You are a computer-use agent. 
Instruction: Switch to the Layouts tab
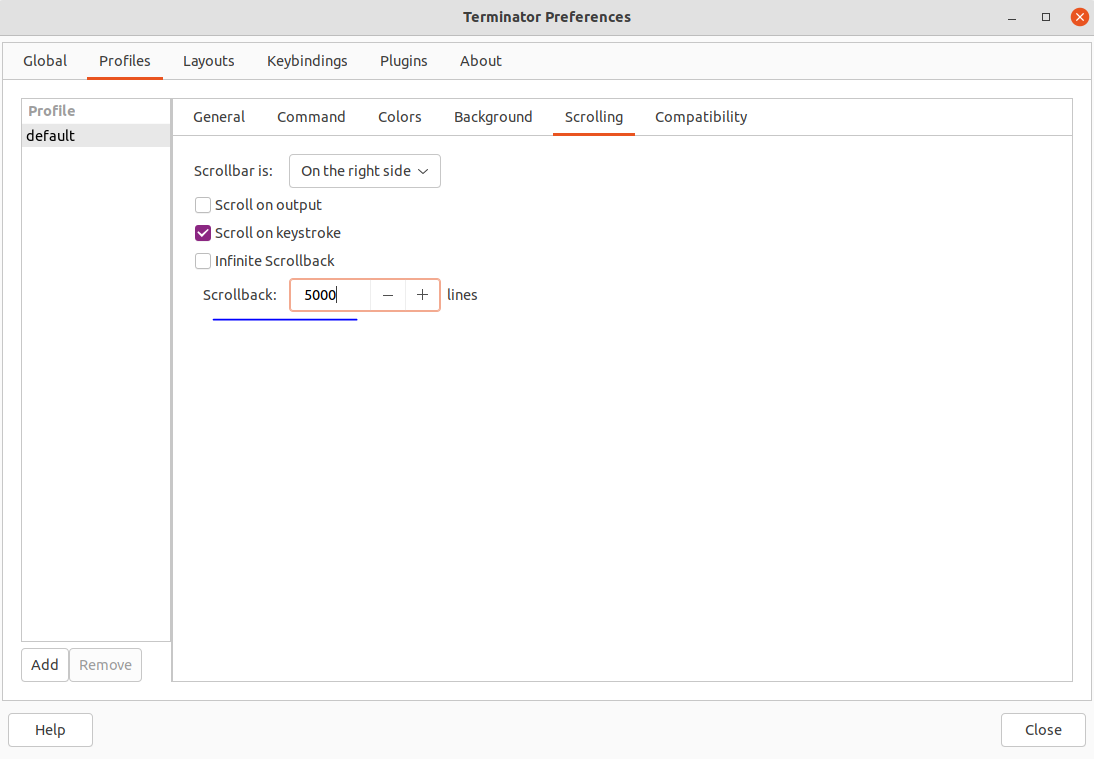click(209, 61)
